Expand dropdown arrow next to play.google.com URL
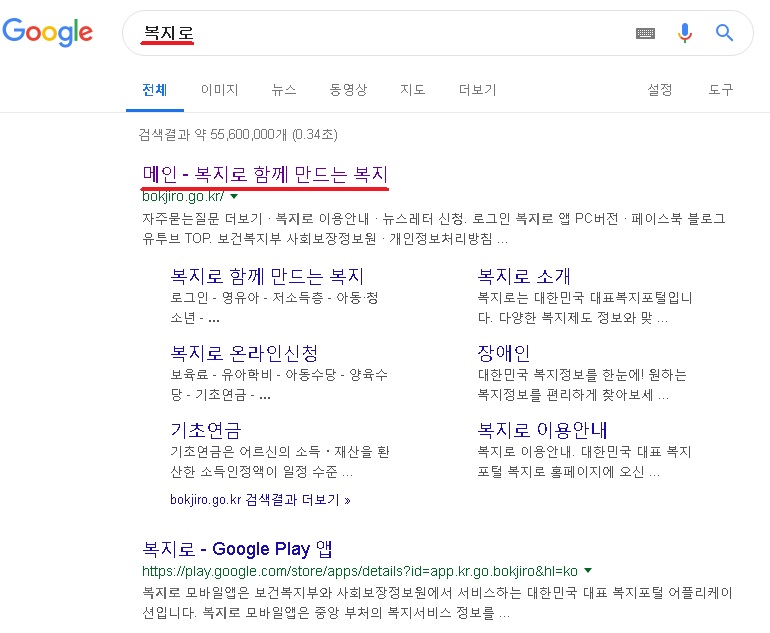The height and width of the screenshot is (633, 770). [x=588, y=571]
